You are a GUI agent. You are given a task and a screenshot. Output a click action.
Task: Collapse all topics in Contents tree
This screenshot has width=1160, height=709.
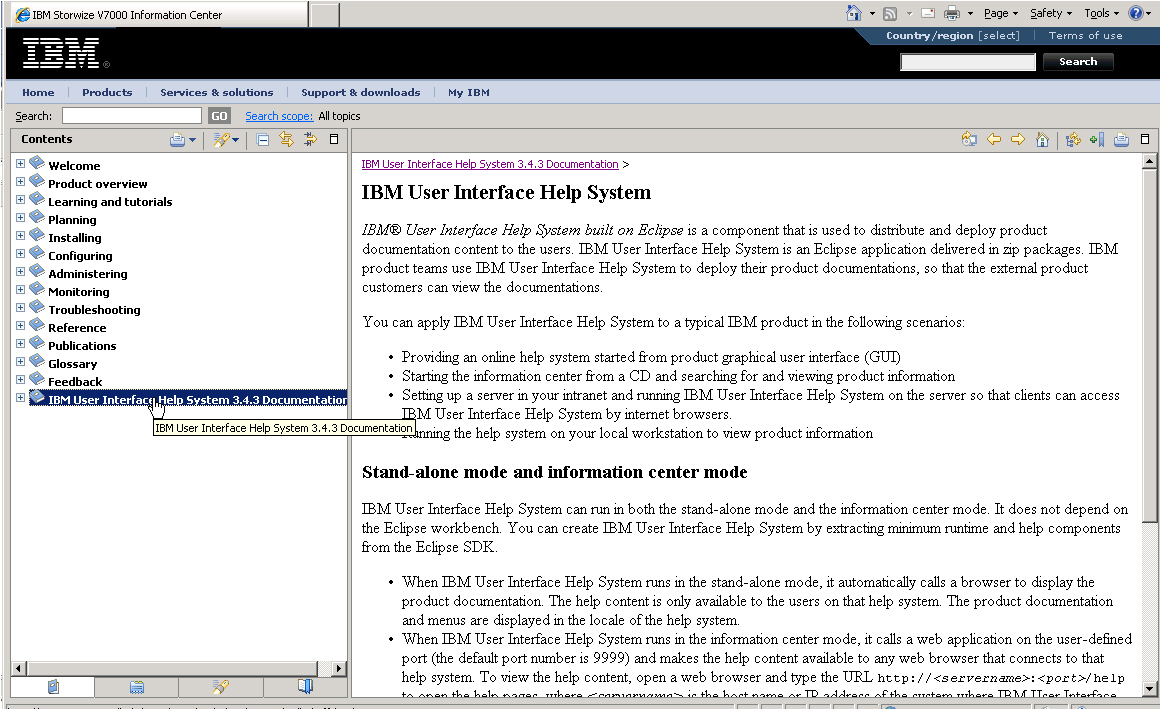263,139
